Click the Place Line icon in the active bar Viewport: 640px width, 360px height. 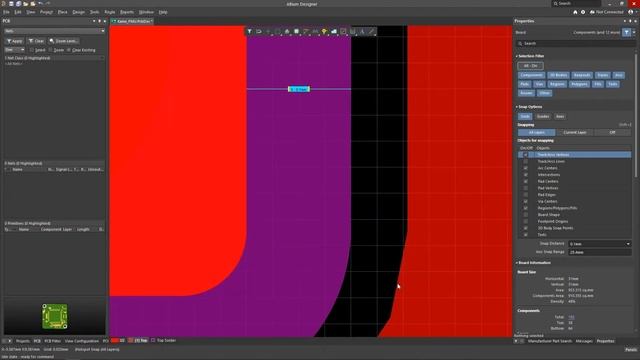click(x=371, y=31)
